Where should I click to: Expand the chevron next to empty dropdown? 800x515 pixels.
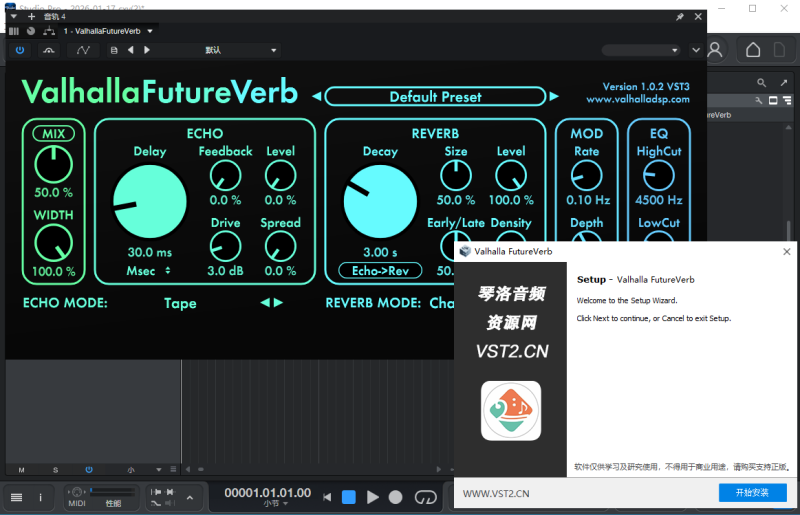point(696,50)
